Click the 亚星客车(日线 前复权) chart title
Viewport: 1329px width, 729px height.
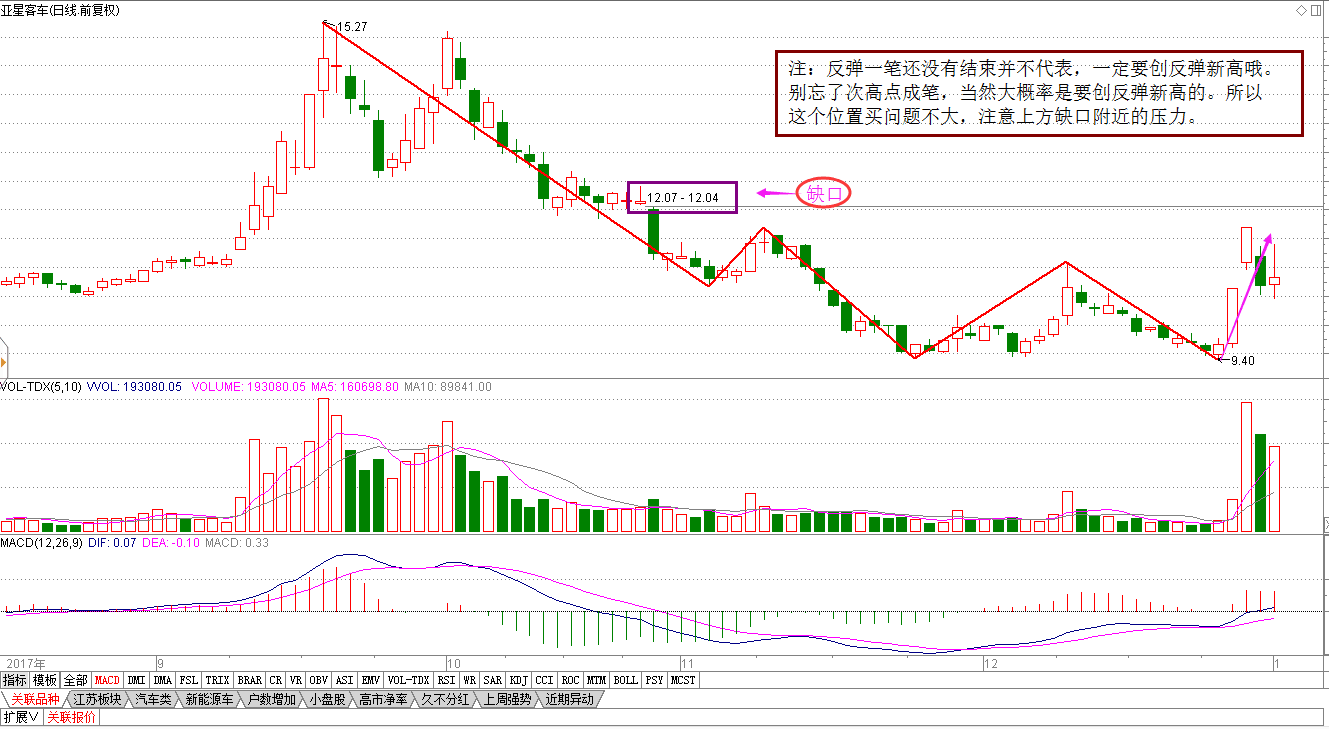point(60,10)
